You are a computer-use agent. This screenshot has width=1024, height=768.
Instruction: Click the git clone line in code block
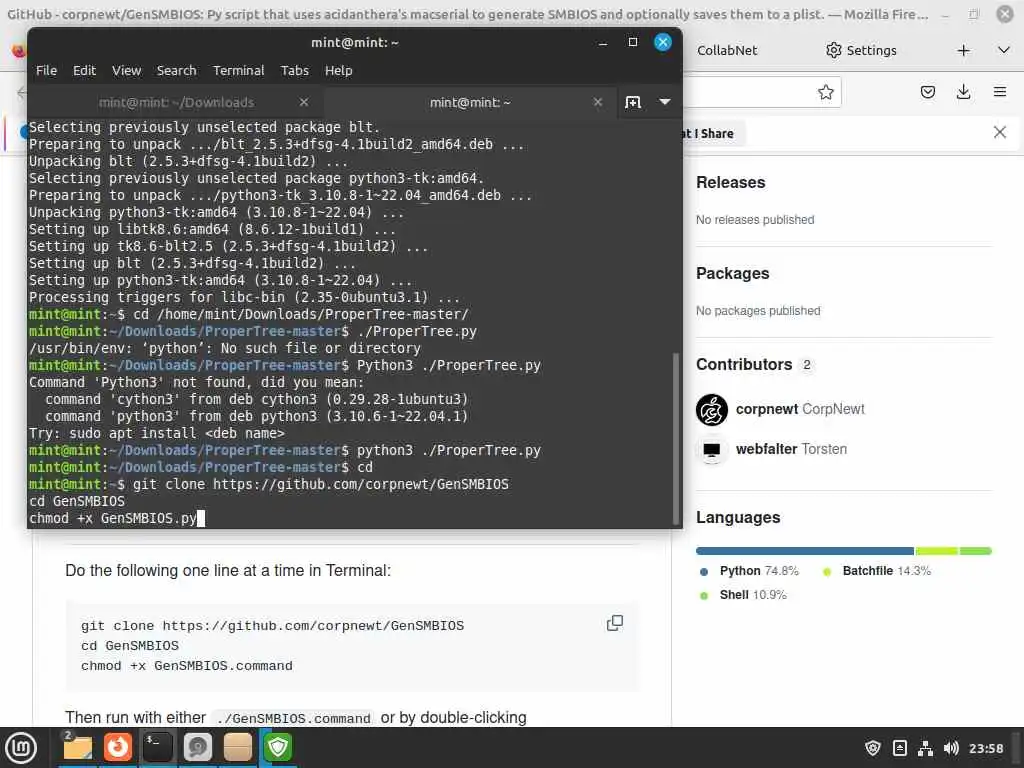point(272,626)
